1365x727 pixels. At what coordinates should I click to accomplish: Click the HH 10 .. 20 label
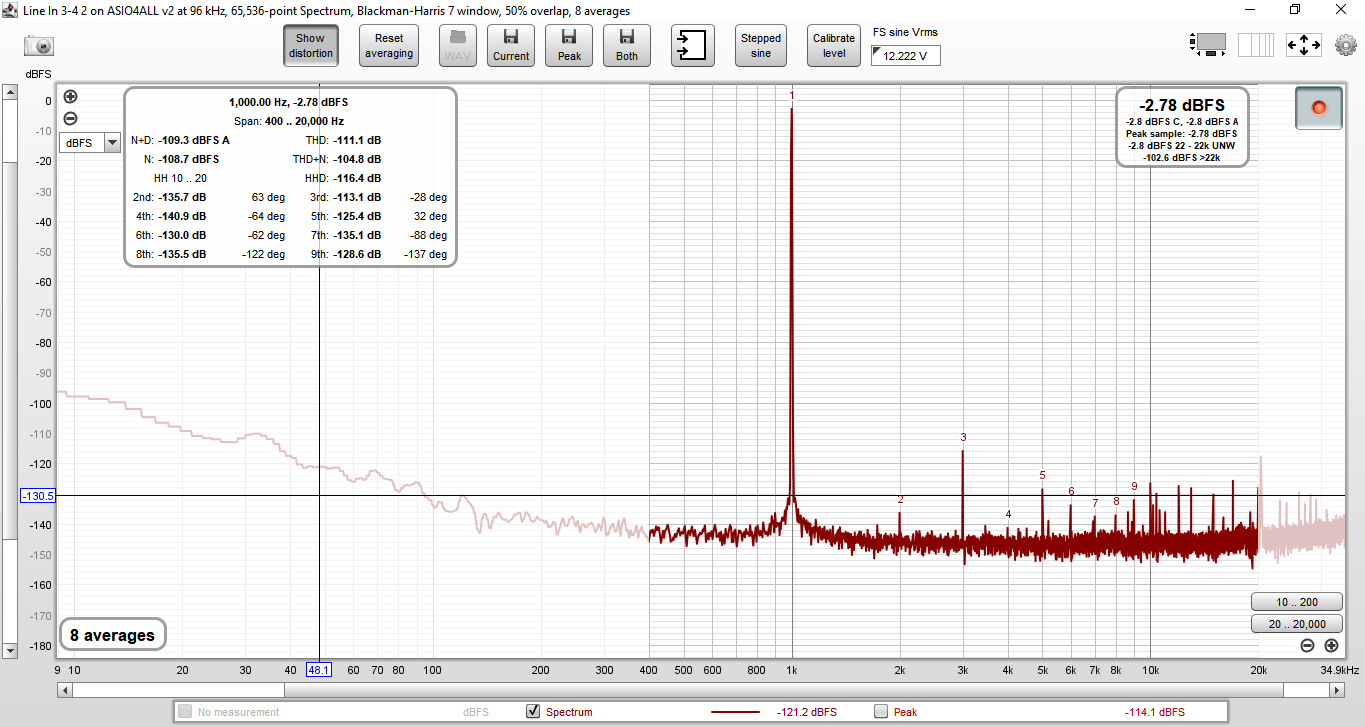click(180, 178)
